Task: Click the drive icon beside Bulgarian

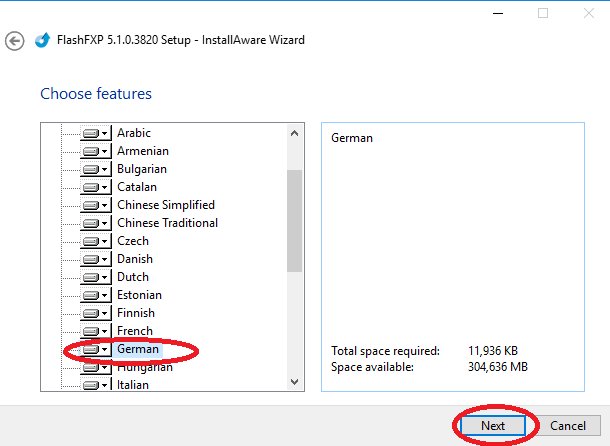Action: [91, 169]
